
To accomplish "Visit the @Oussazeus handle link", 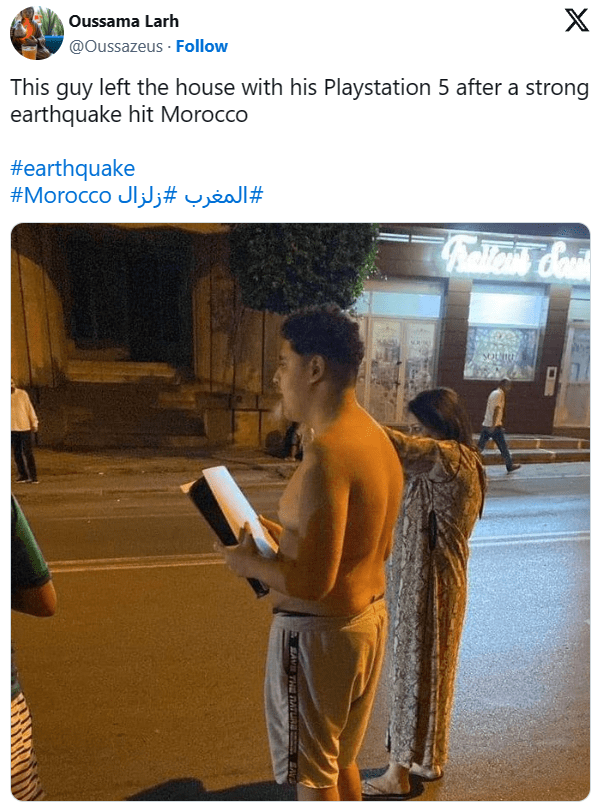I will pyautogui.click(x=116, y=47).
